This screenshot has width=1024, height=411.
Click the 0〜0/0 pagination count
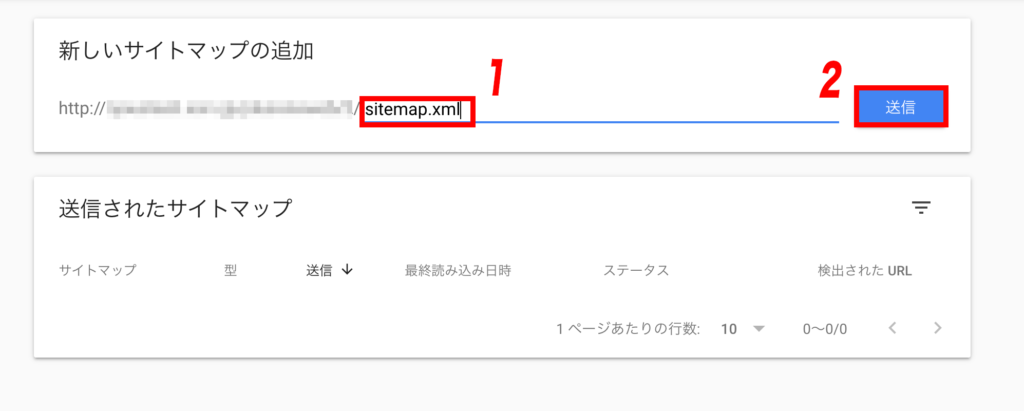825,329
